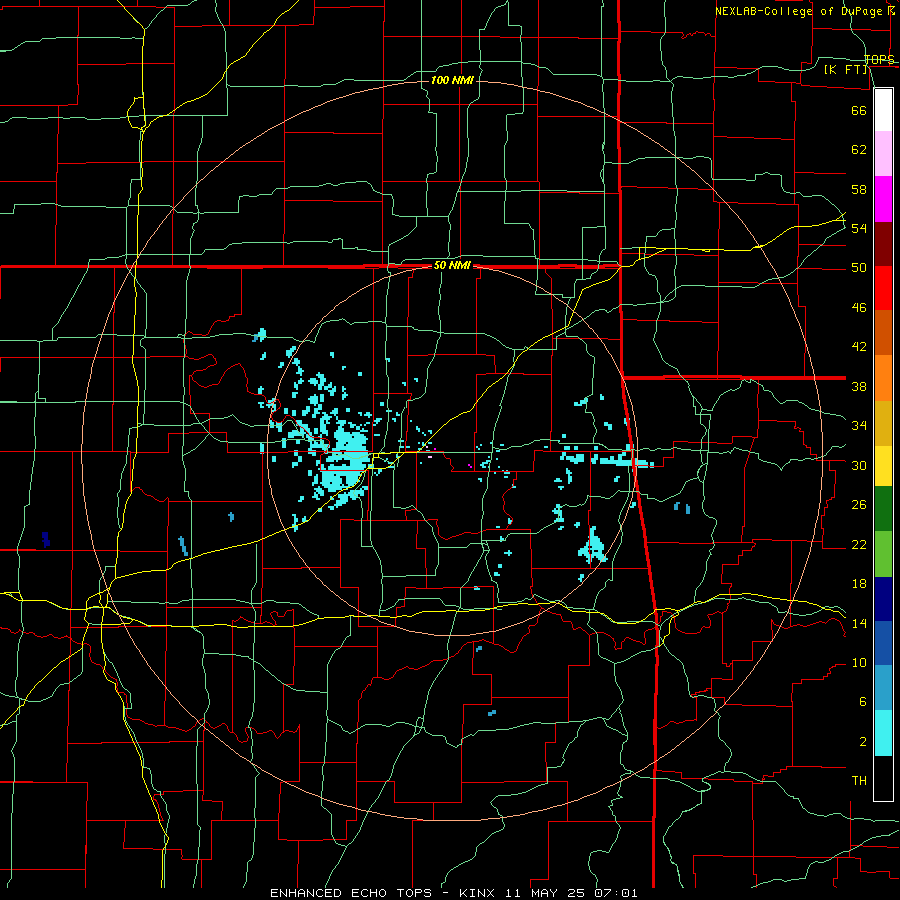Select the 54 value on legend
900x900 pixels.
pyautogui.click(x=859, y=228)
